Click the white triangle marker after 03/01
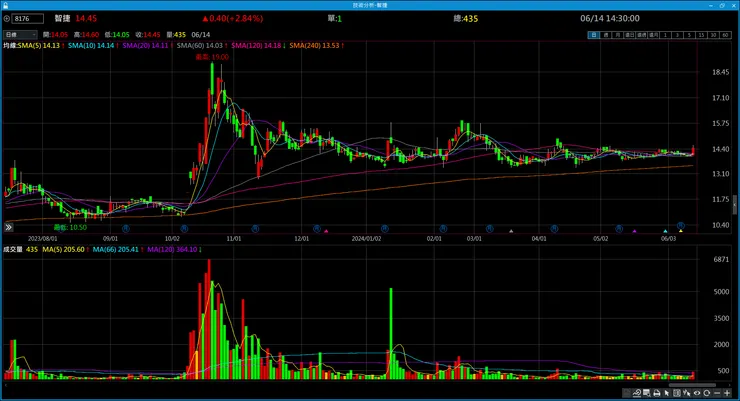 pos(511,231)
